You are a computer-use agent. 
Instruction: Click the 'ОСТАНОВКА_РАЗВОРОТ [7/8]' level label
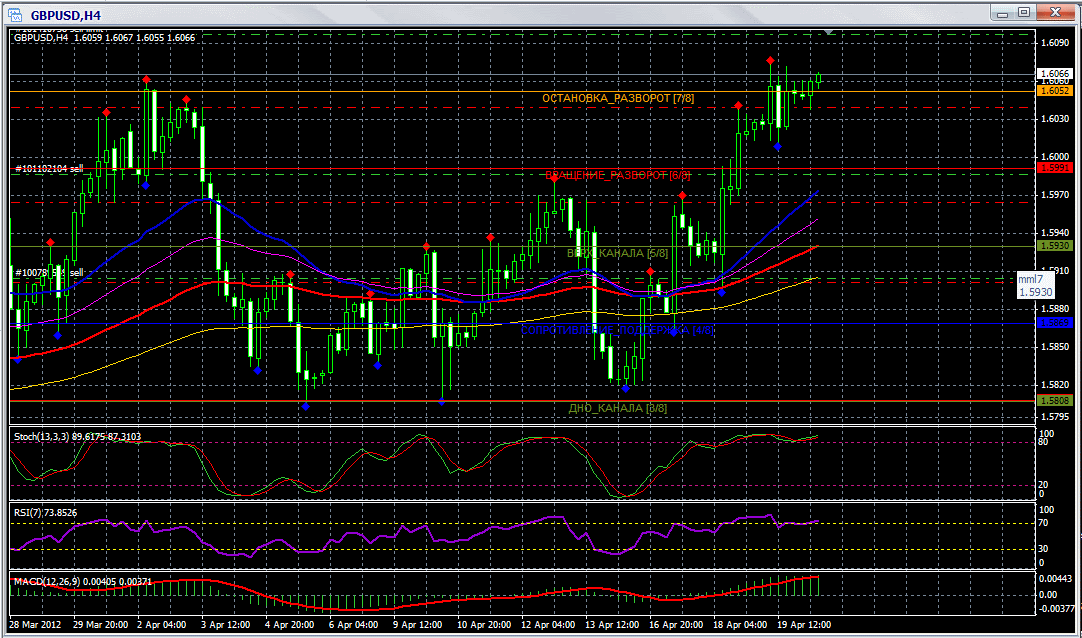pyautogui.click(x=618, y=99)
